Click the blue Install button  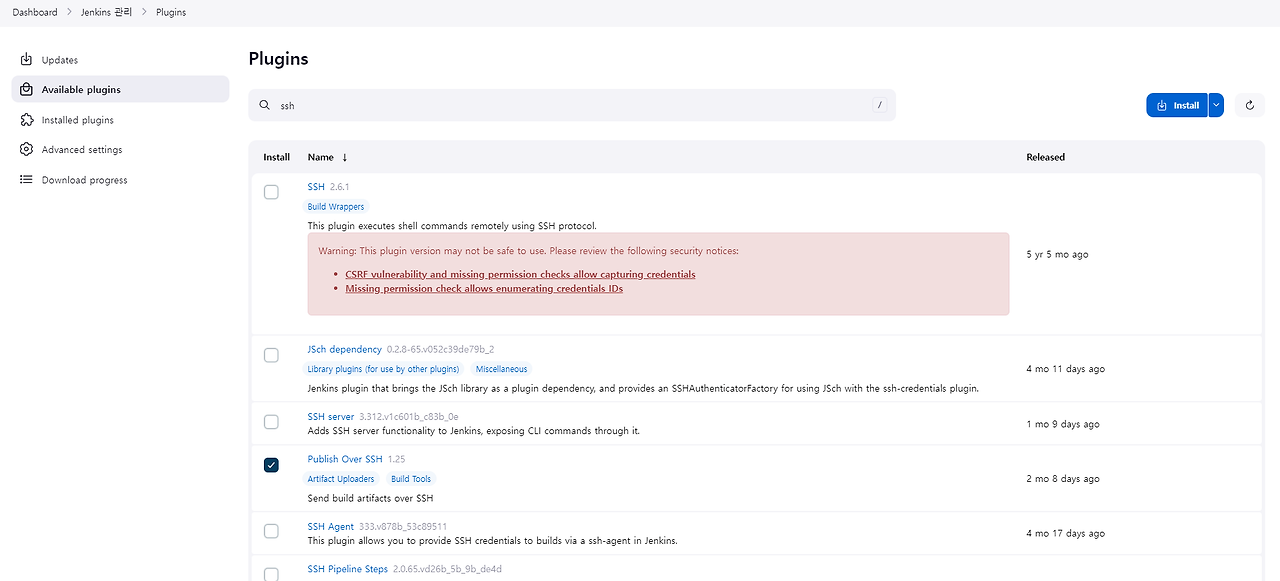[1177, 105]
